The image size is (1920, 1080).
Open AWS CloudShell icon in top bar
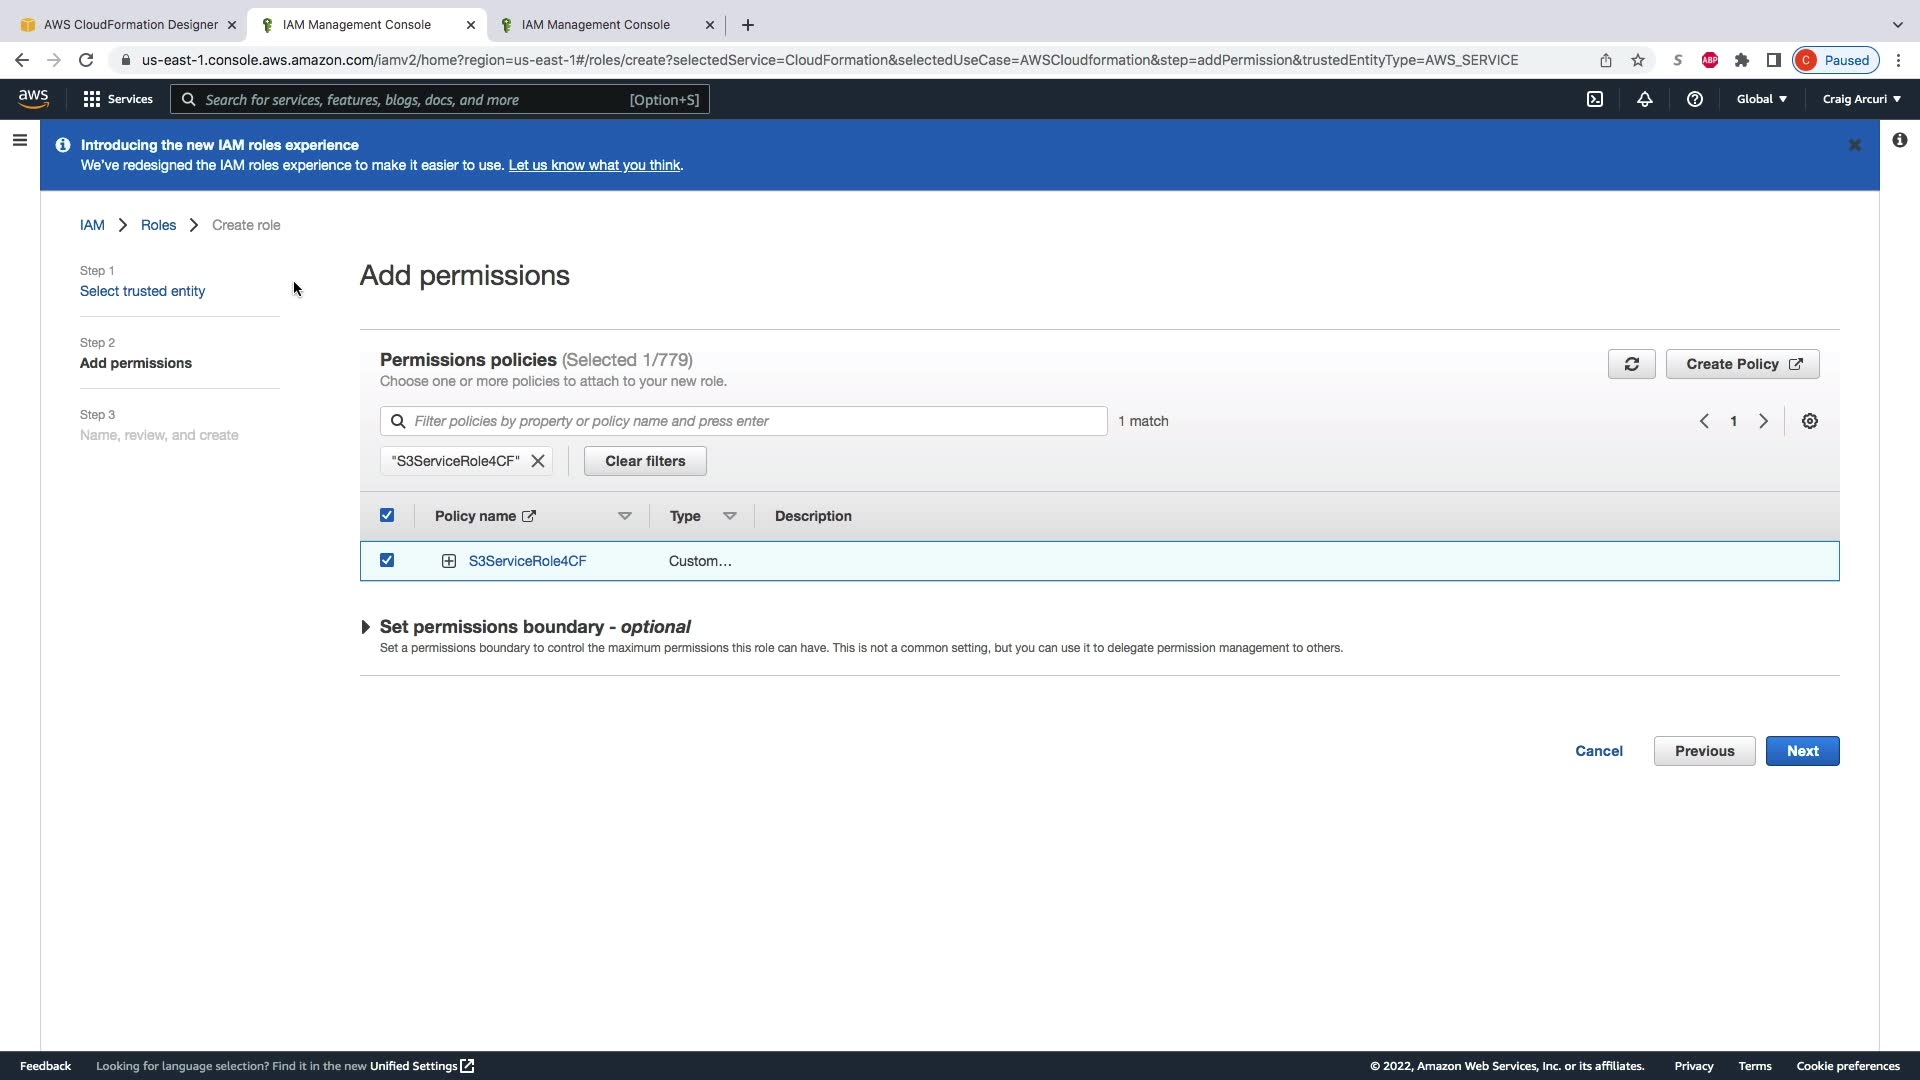coord(1595,99)
